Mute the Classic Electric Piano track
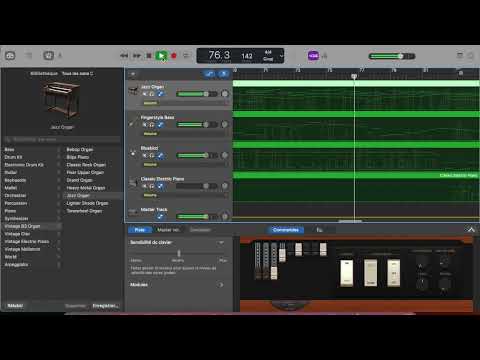Image resolution: width=480 pixels, height=360 pixels. point(145,186)
